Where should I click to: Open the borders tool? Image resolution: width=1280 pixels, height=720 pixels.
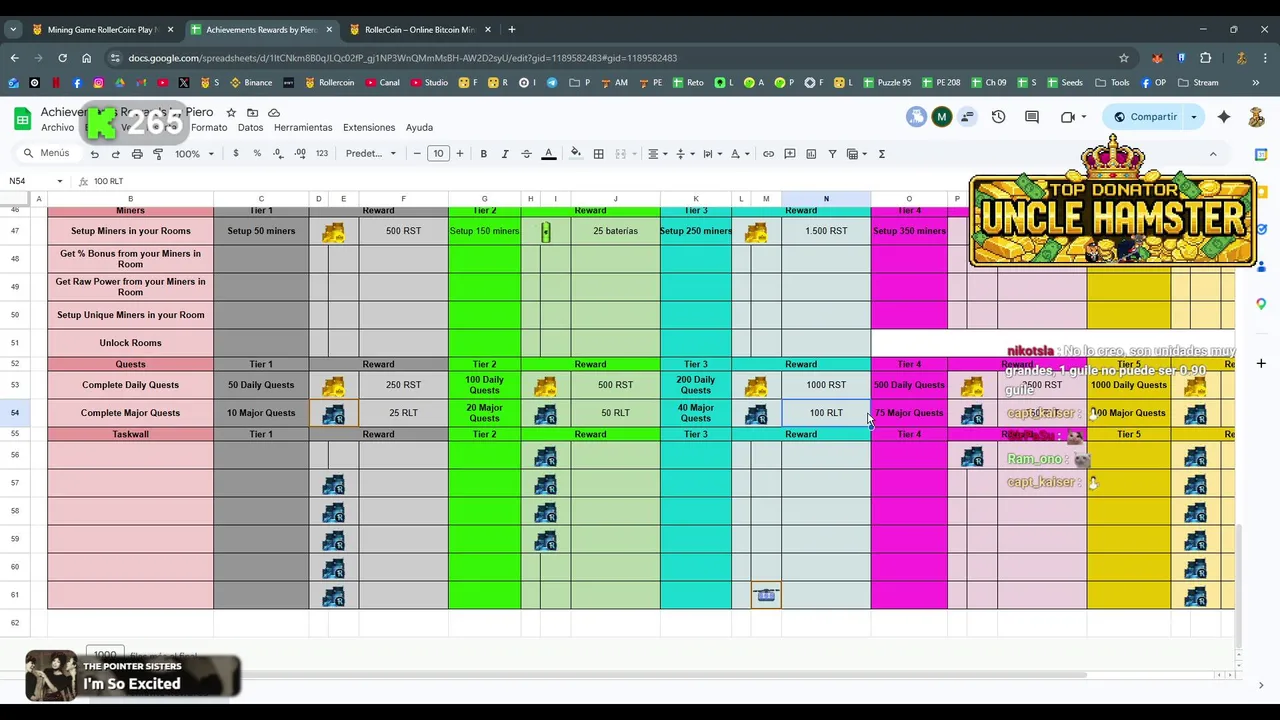point(598,154)
